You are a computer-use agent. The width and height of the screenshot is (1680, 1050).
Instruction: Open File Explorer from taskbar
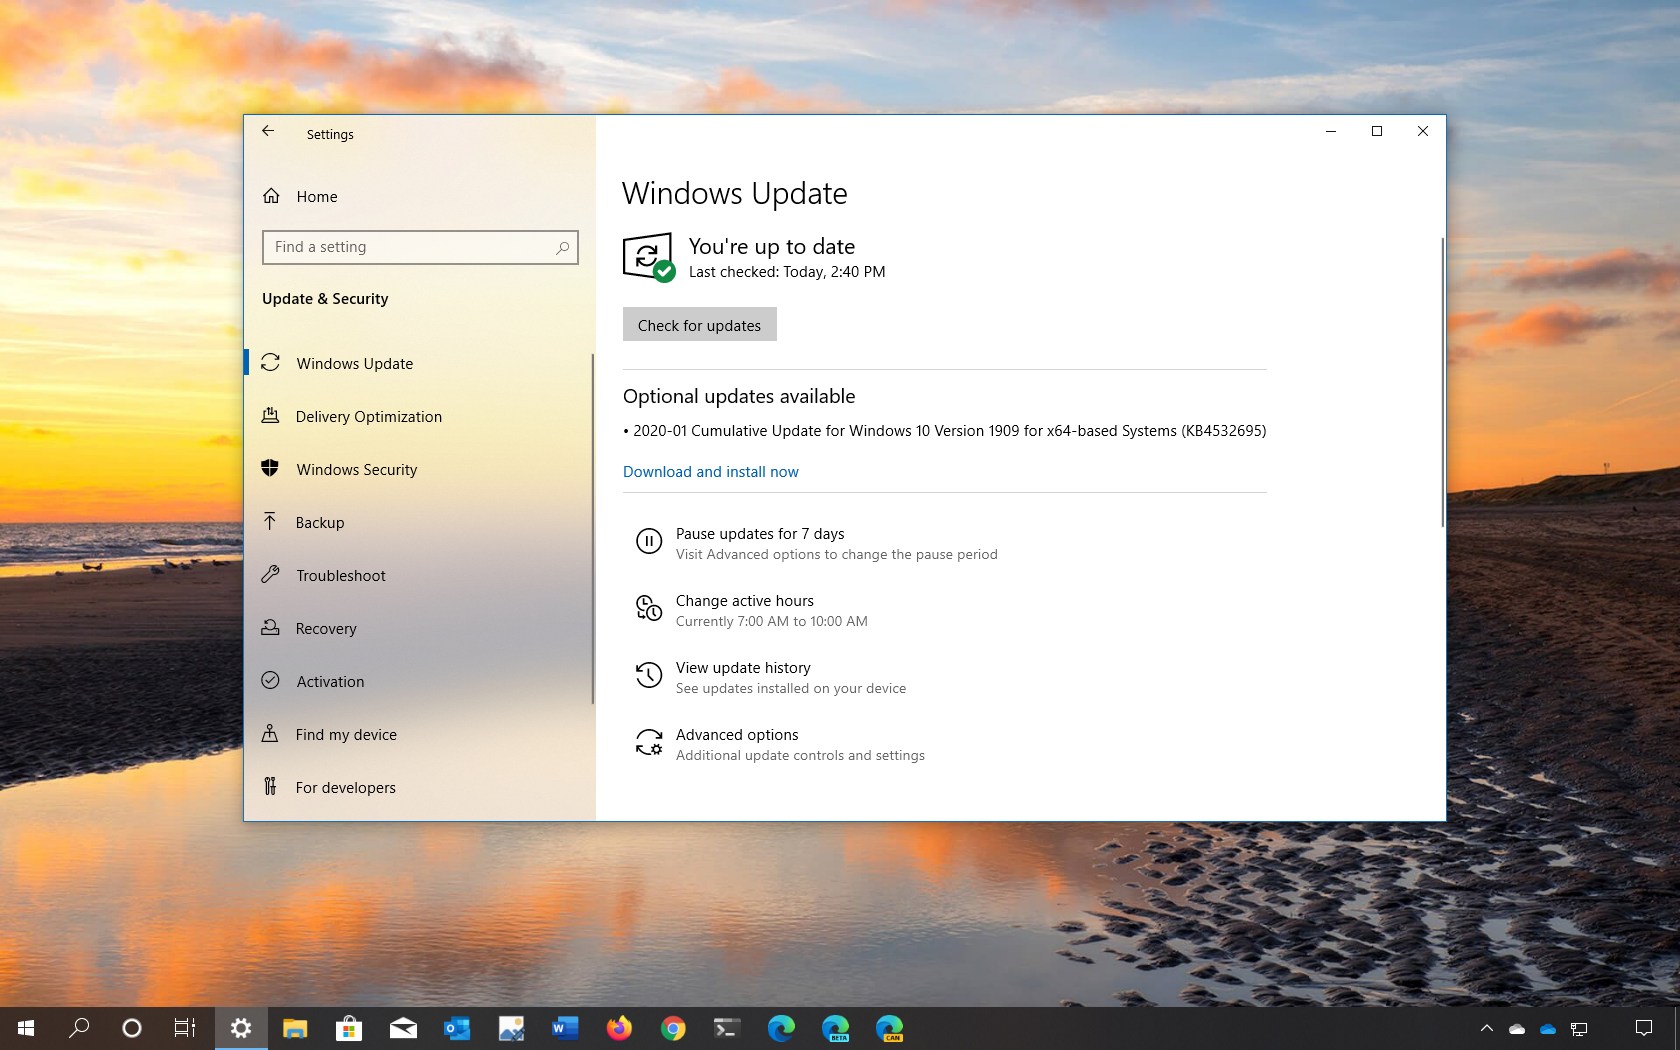coord(295,1028)
